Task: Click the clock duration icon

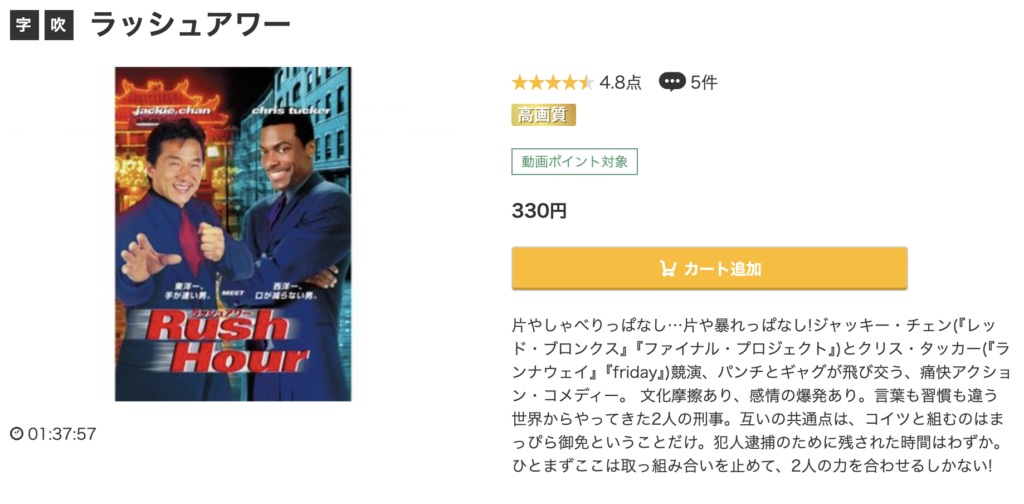Action: (x=17, y=433)
